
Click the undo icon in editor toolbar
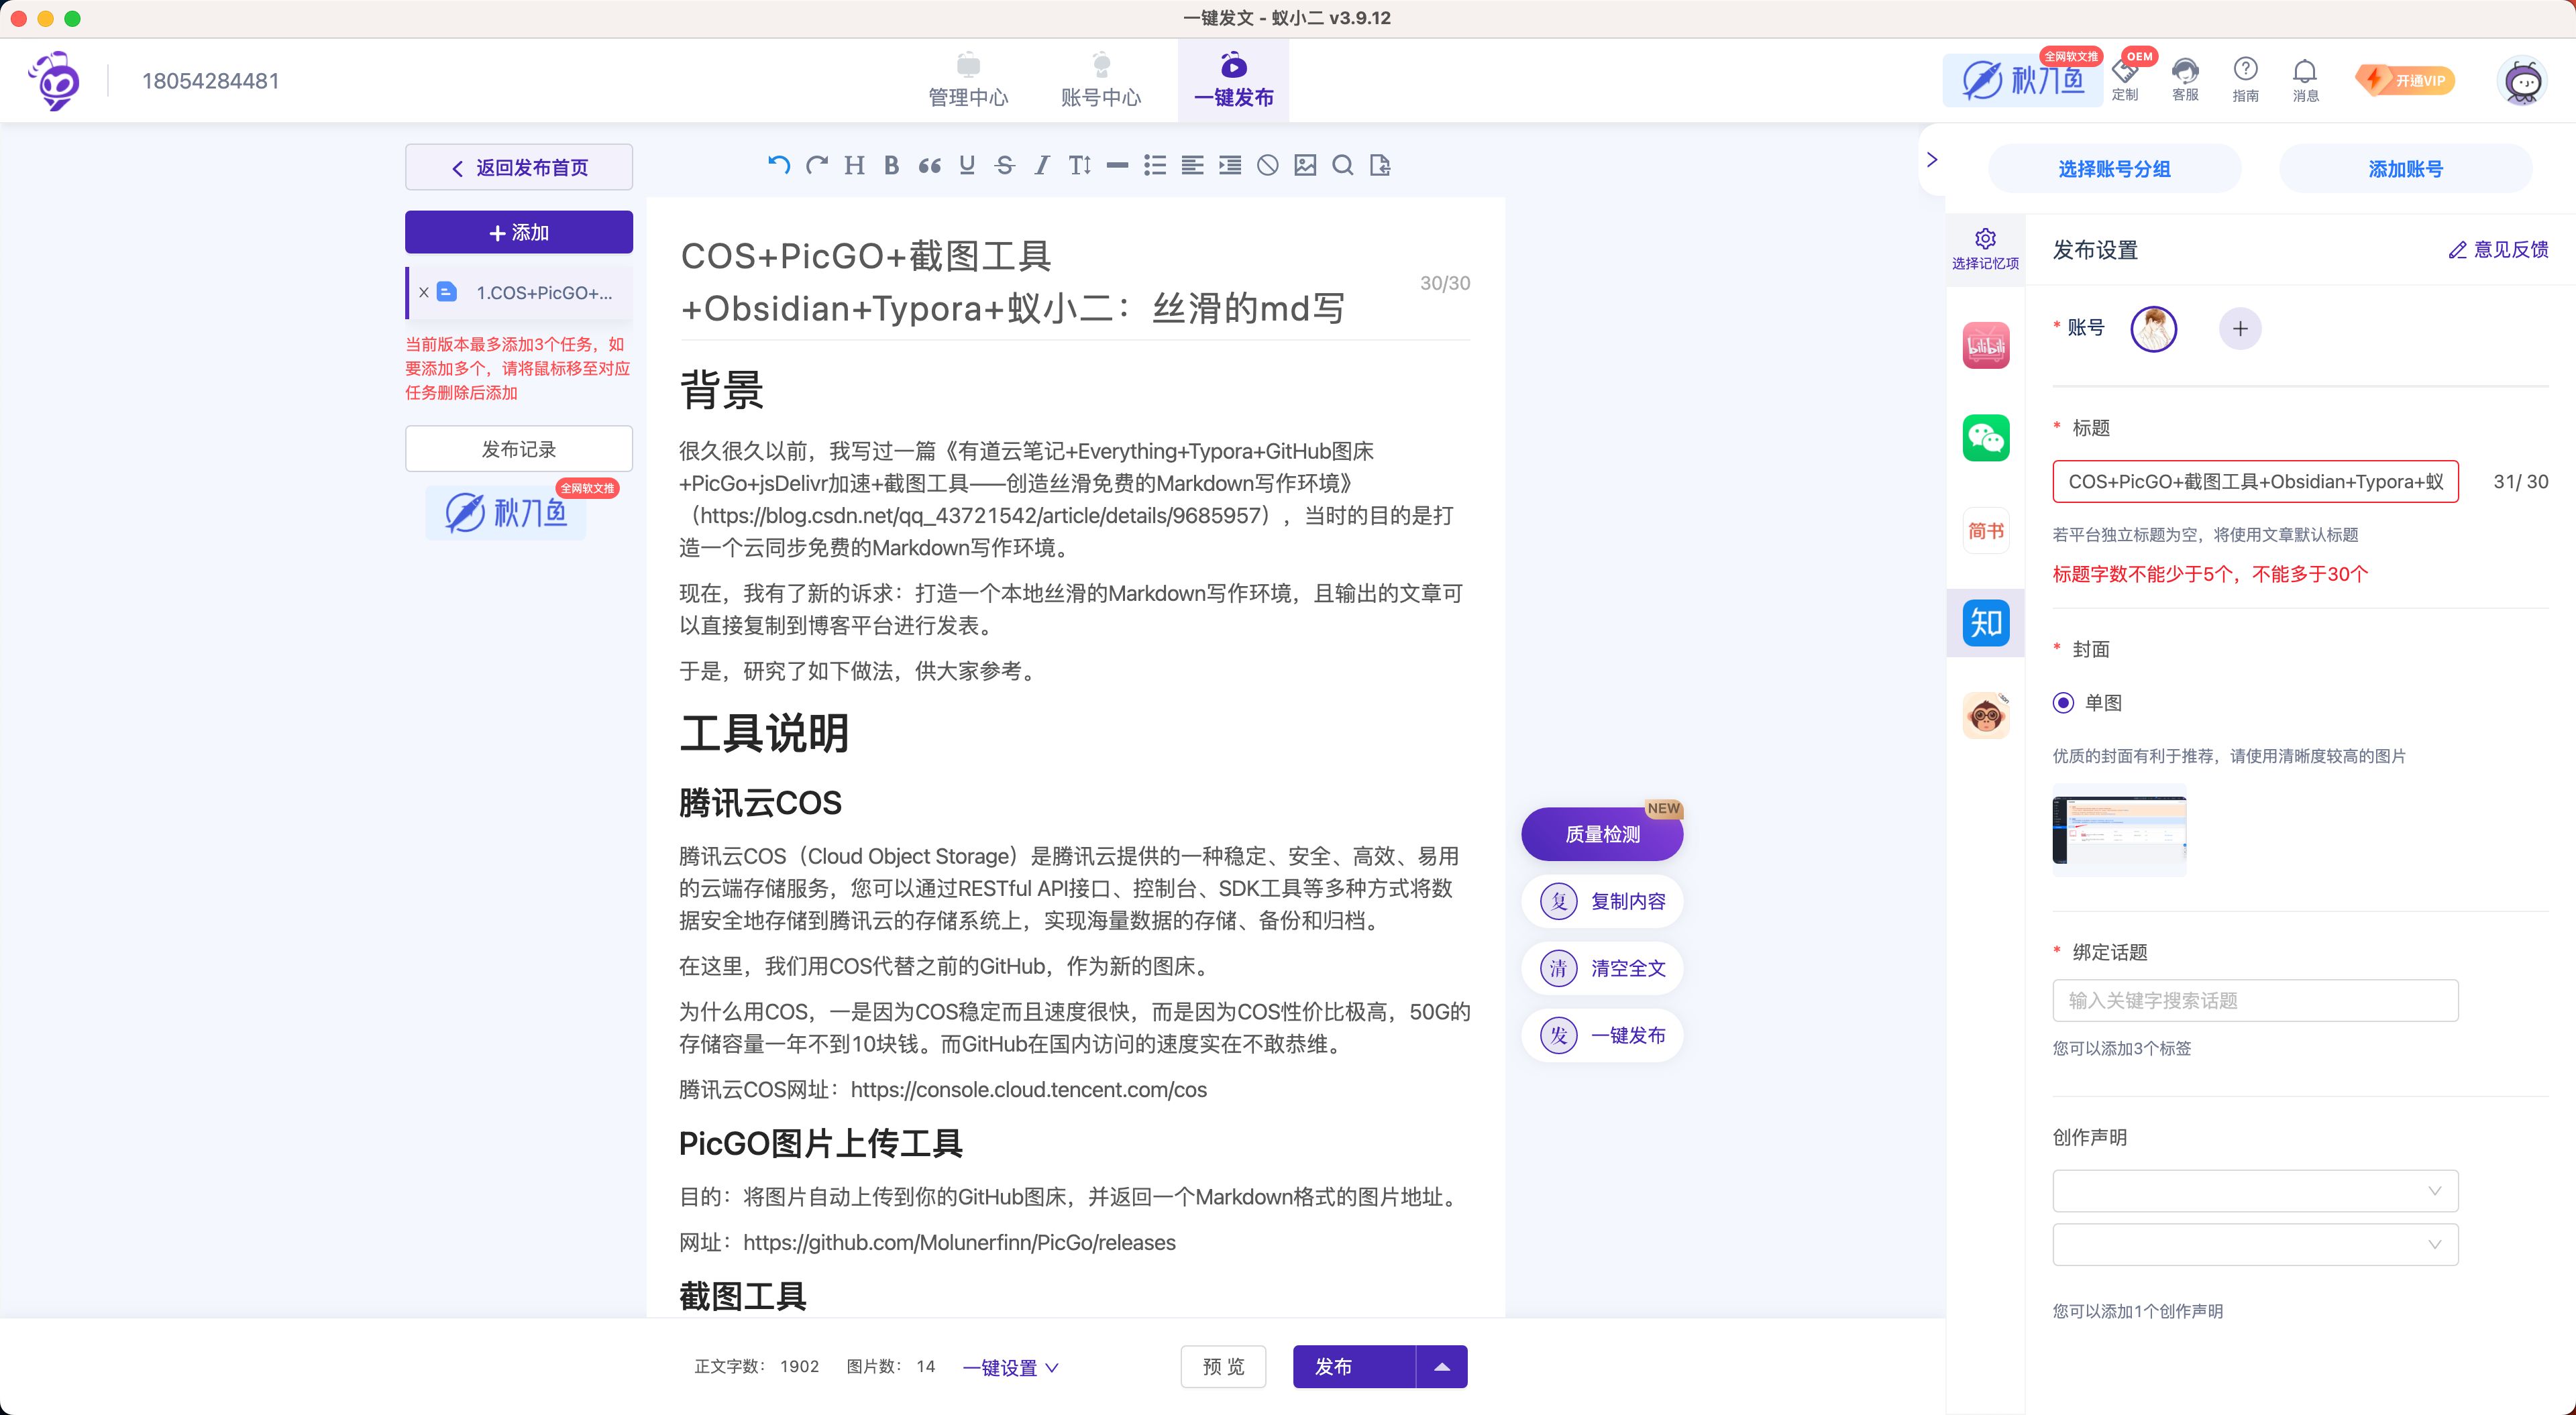[779, 165]
